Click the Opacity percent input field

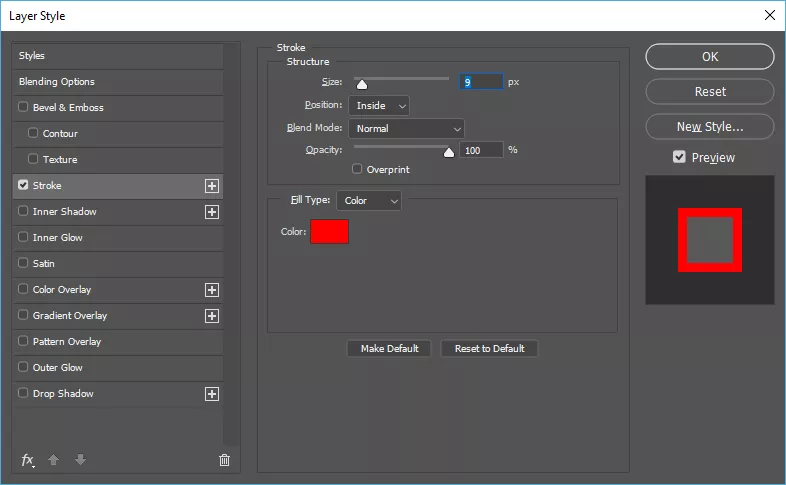[481, 150]
